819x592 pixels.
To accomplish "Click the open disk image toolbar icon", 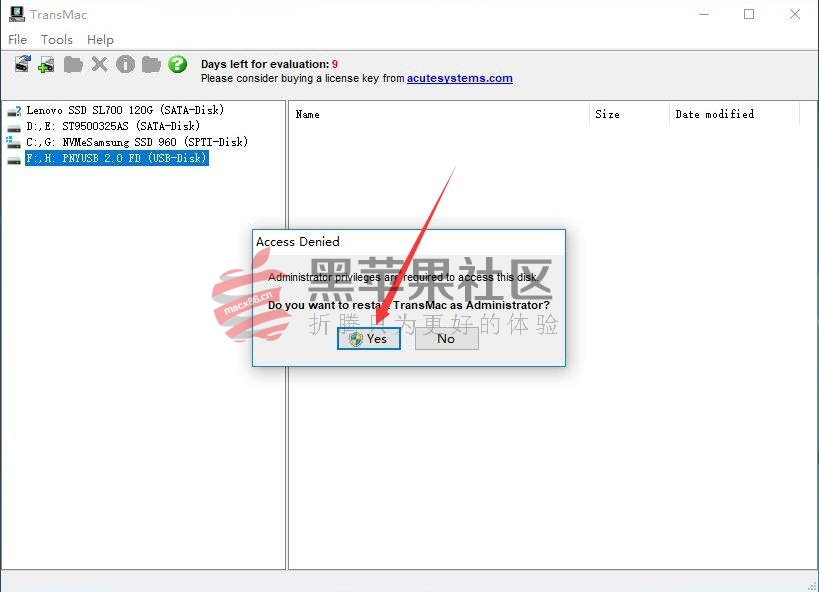I will pos(22,64).
